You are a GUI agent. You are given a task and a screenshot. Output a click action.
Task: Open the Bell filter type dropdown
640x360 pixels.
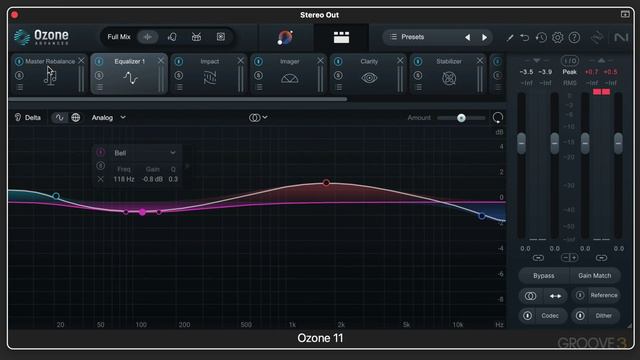(144, 153)
